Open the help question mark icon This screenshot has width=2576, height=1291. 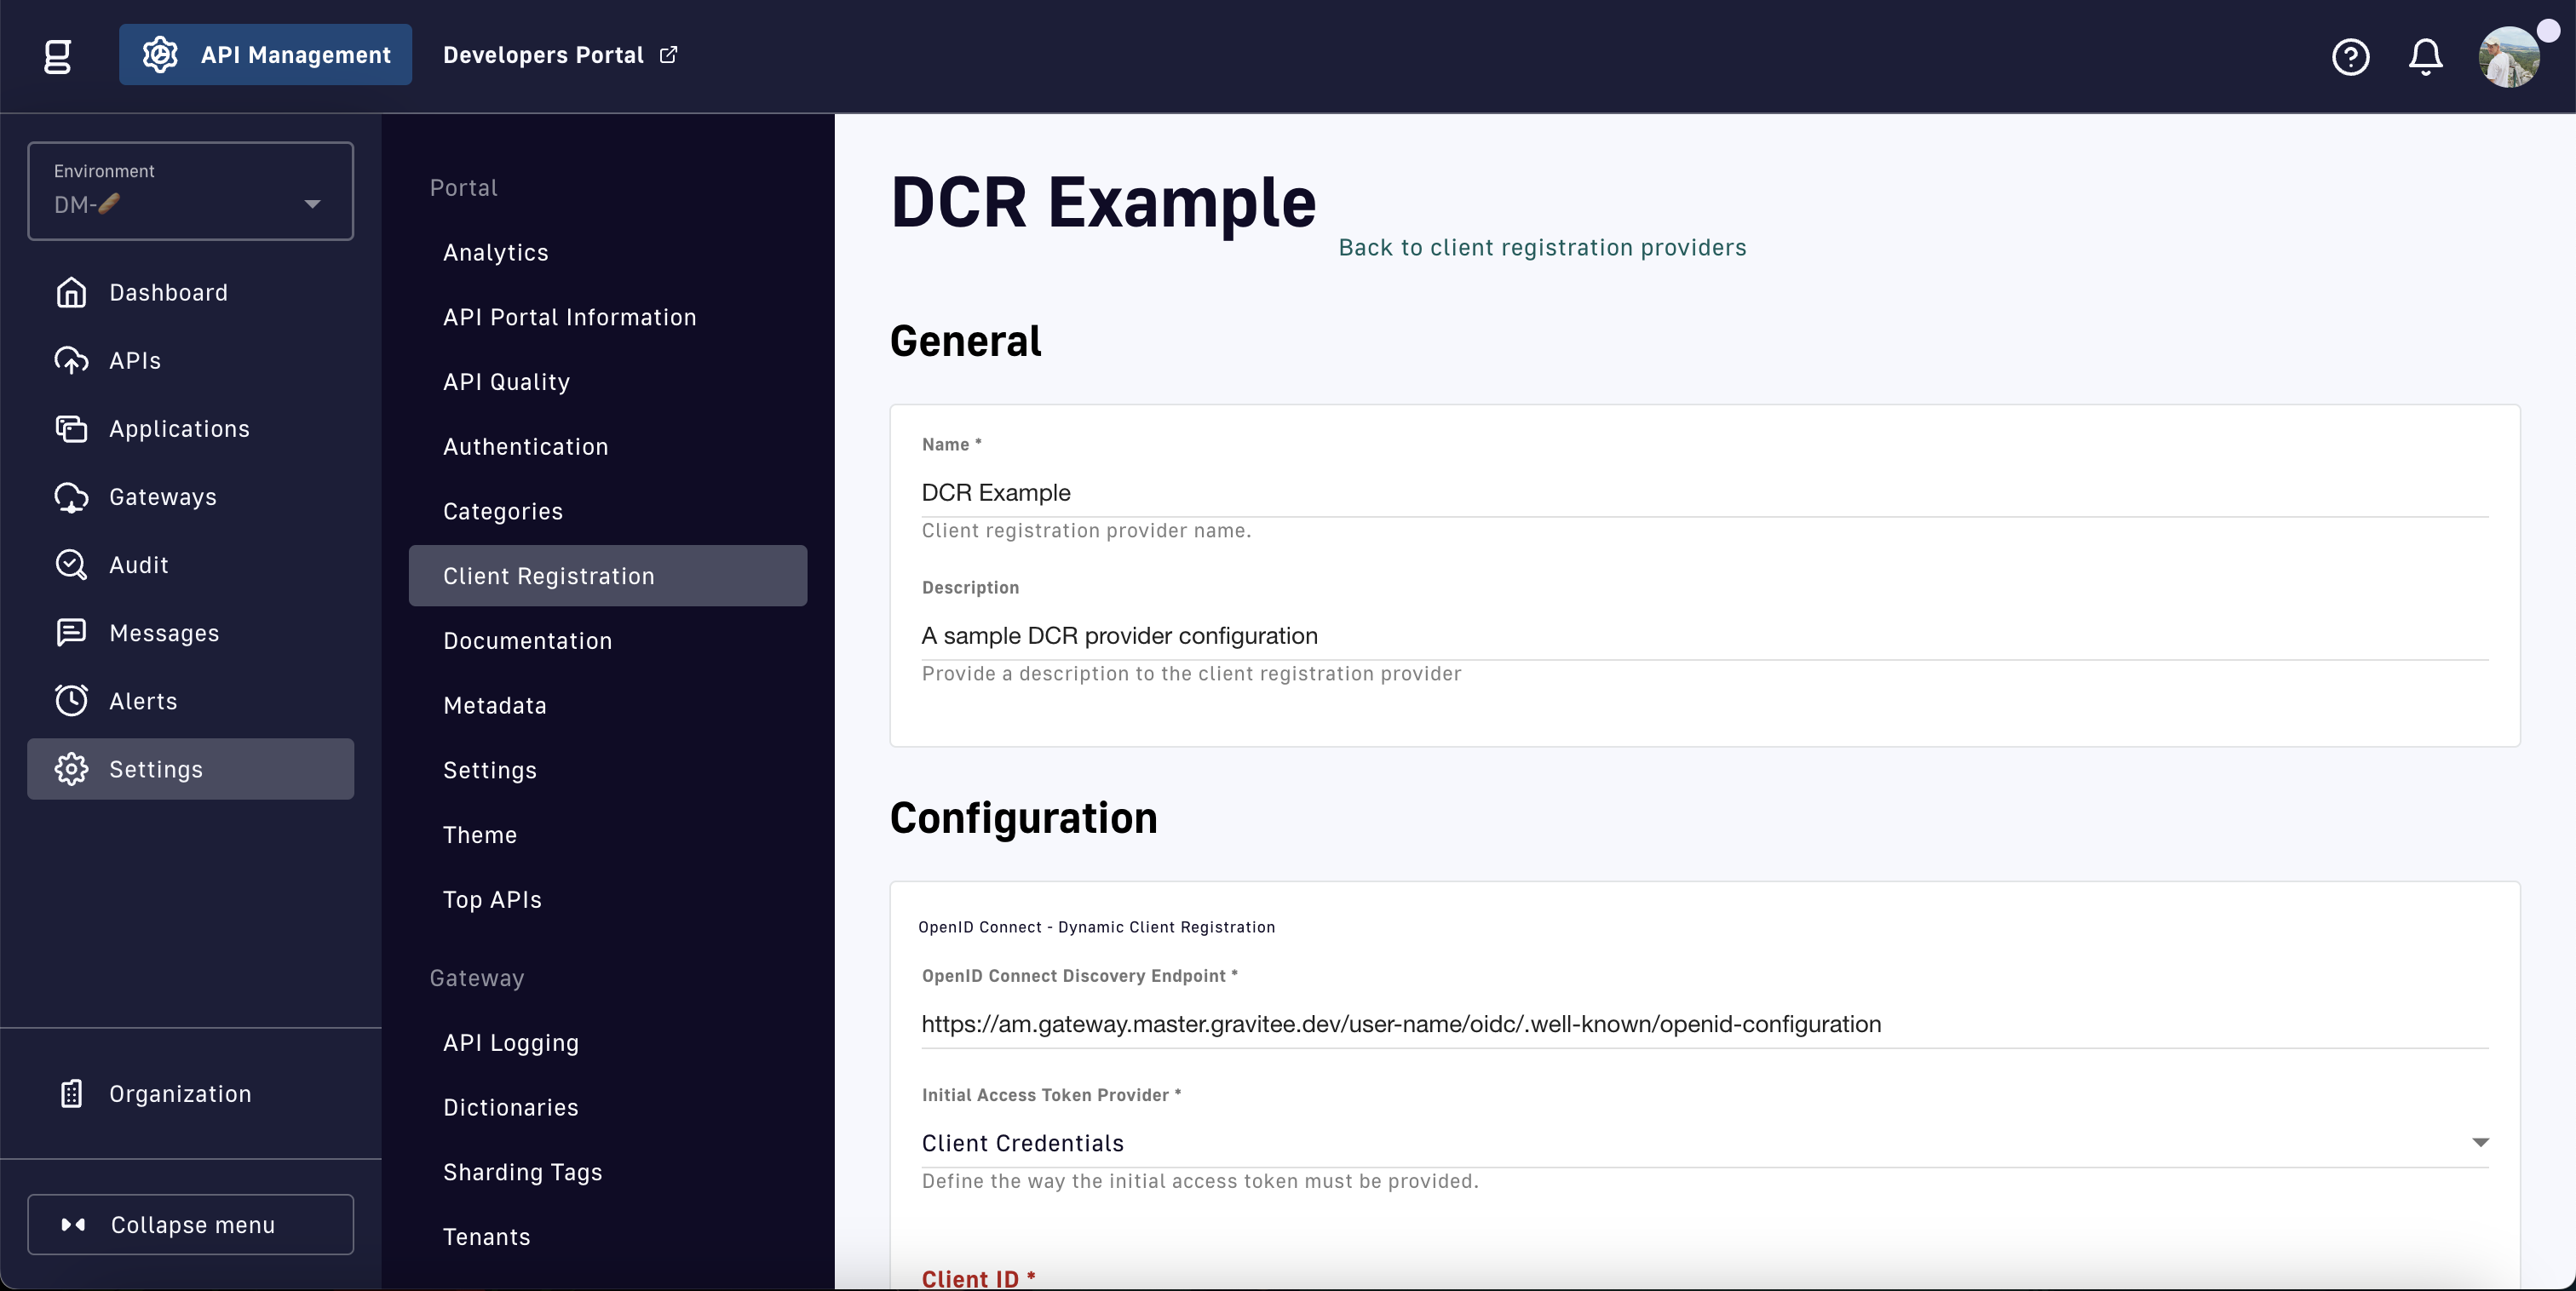coord(2350,57)
